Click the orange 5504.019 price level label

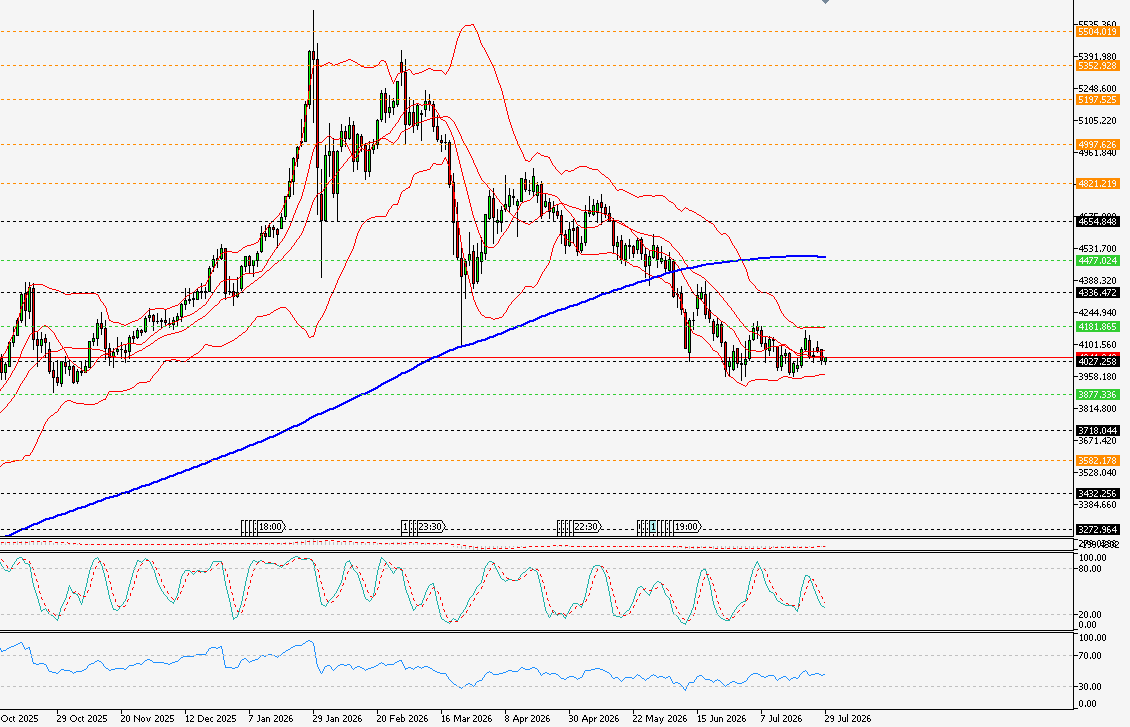point(1097,32)
